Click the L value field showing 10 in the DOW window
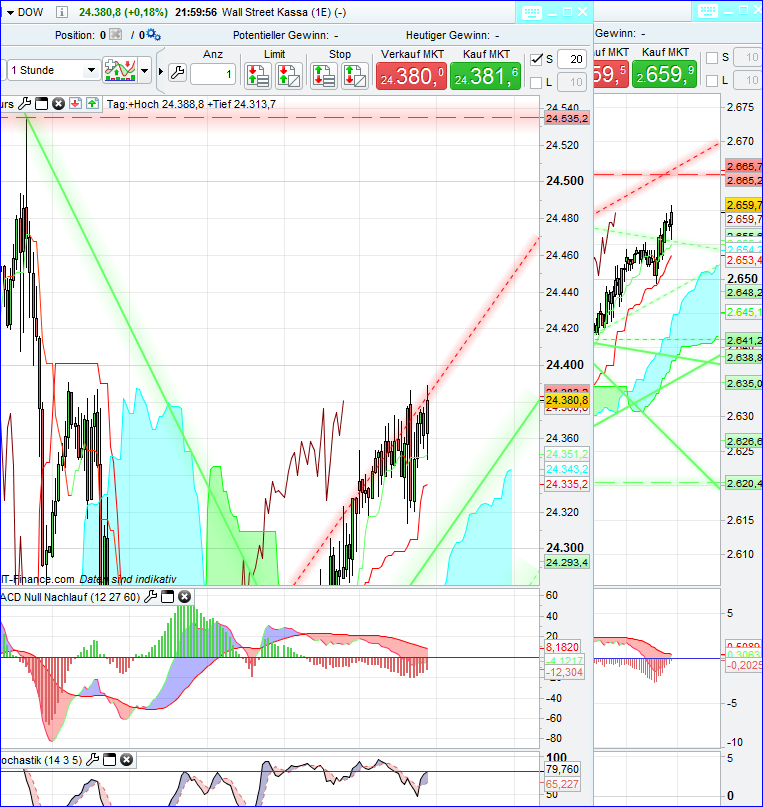This screenshot has height=807, width=763. pos(572,82)
